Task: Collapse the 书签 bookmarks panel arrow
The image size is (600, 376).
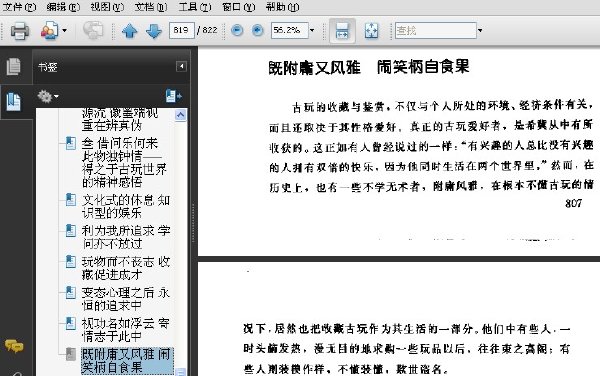Action: pos(181,66)
